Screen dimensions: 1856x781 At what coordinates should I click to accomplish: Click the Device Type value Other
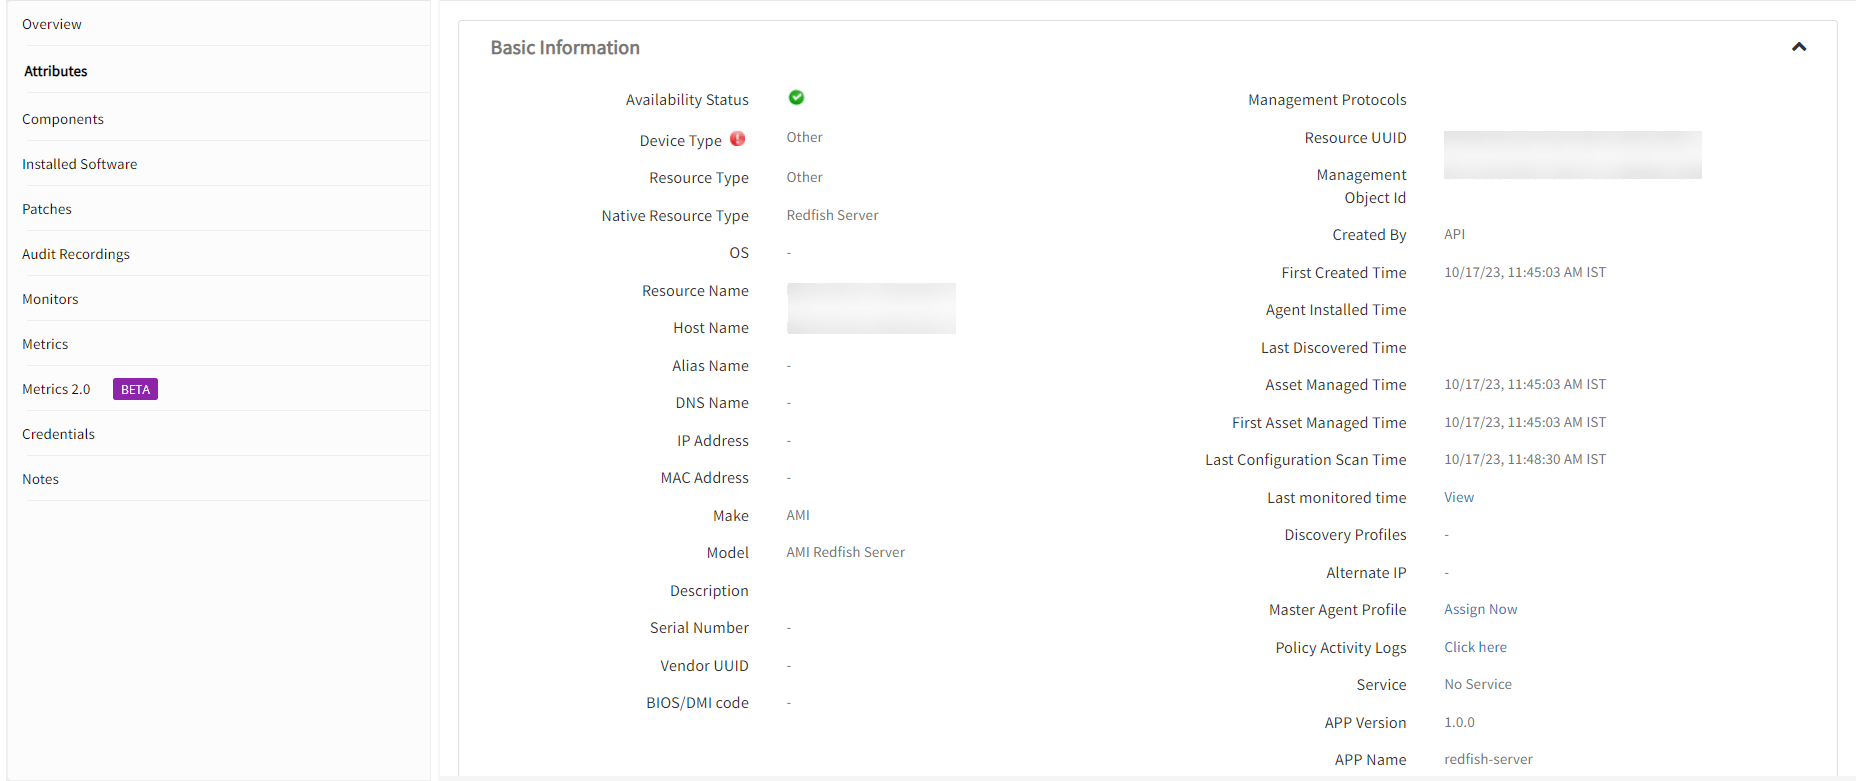804,137
